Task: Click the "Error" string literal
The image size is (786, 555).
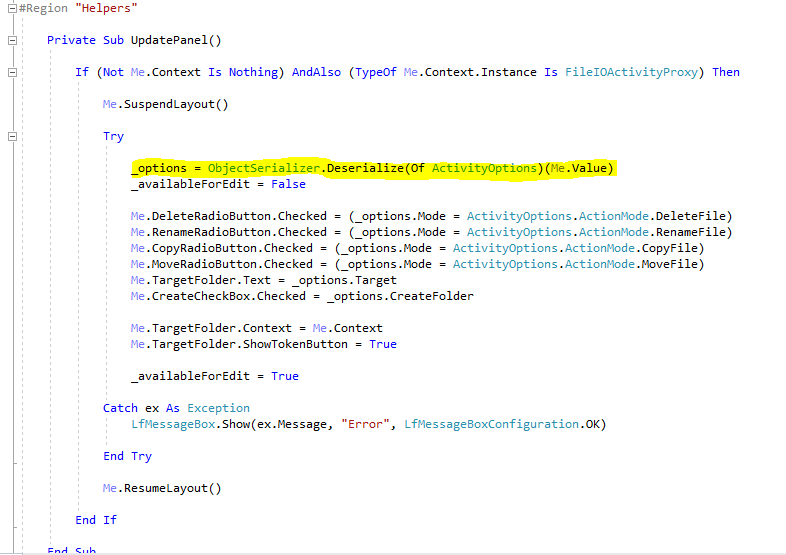Action: tap(365, 424)
